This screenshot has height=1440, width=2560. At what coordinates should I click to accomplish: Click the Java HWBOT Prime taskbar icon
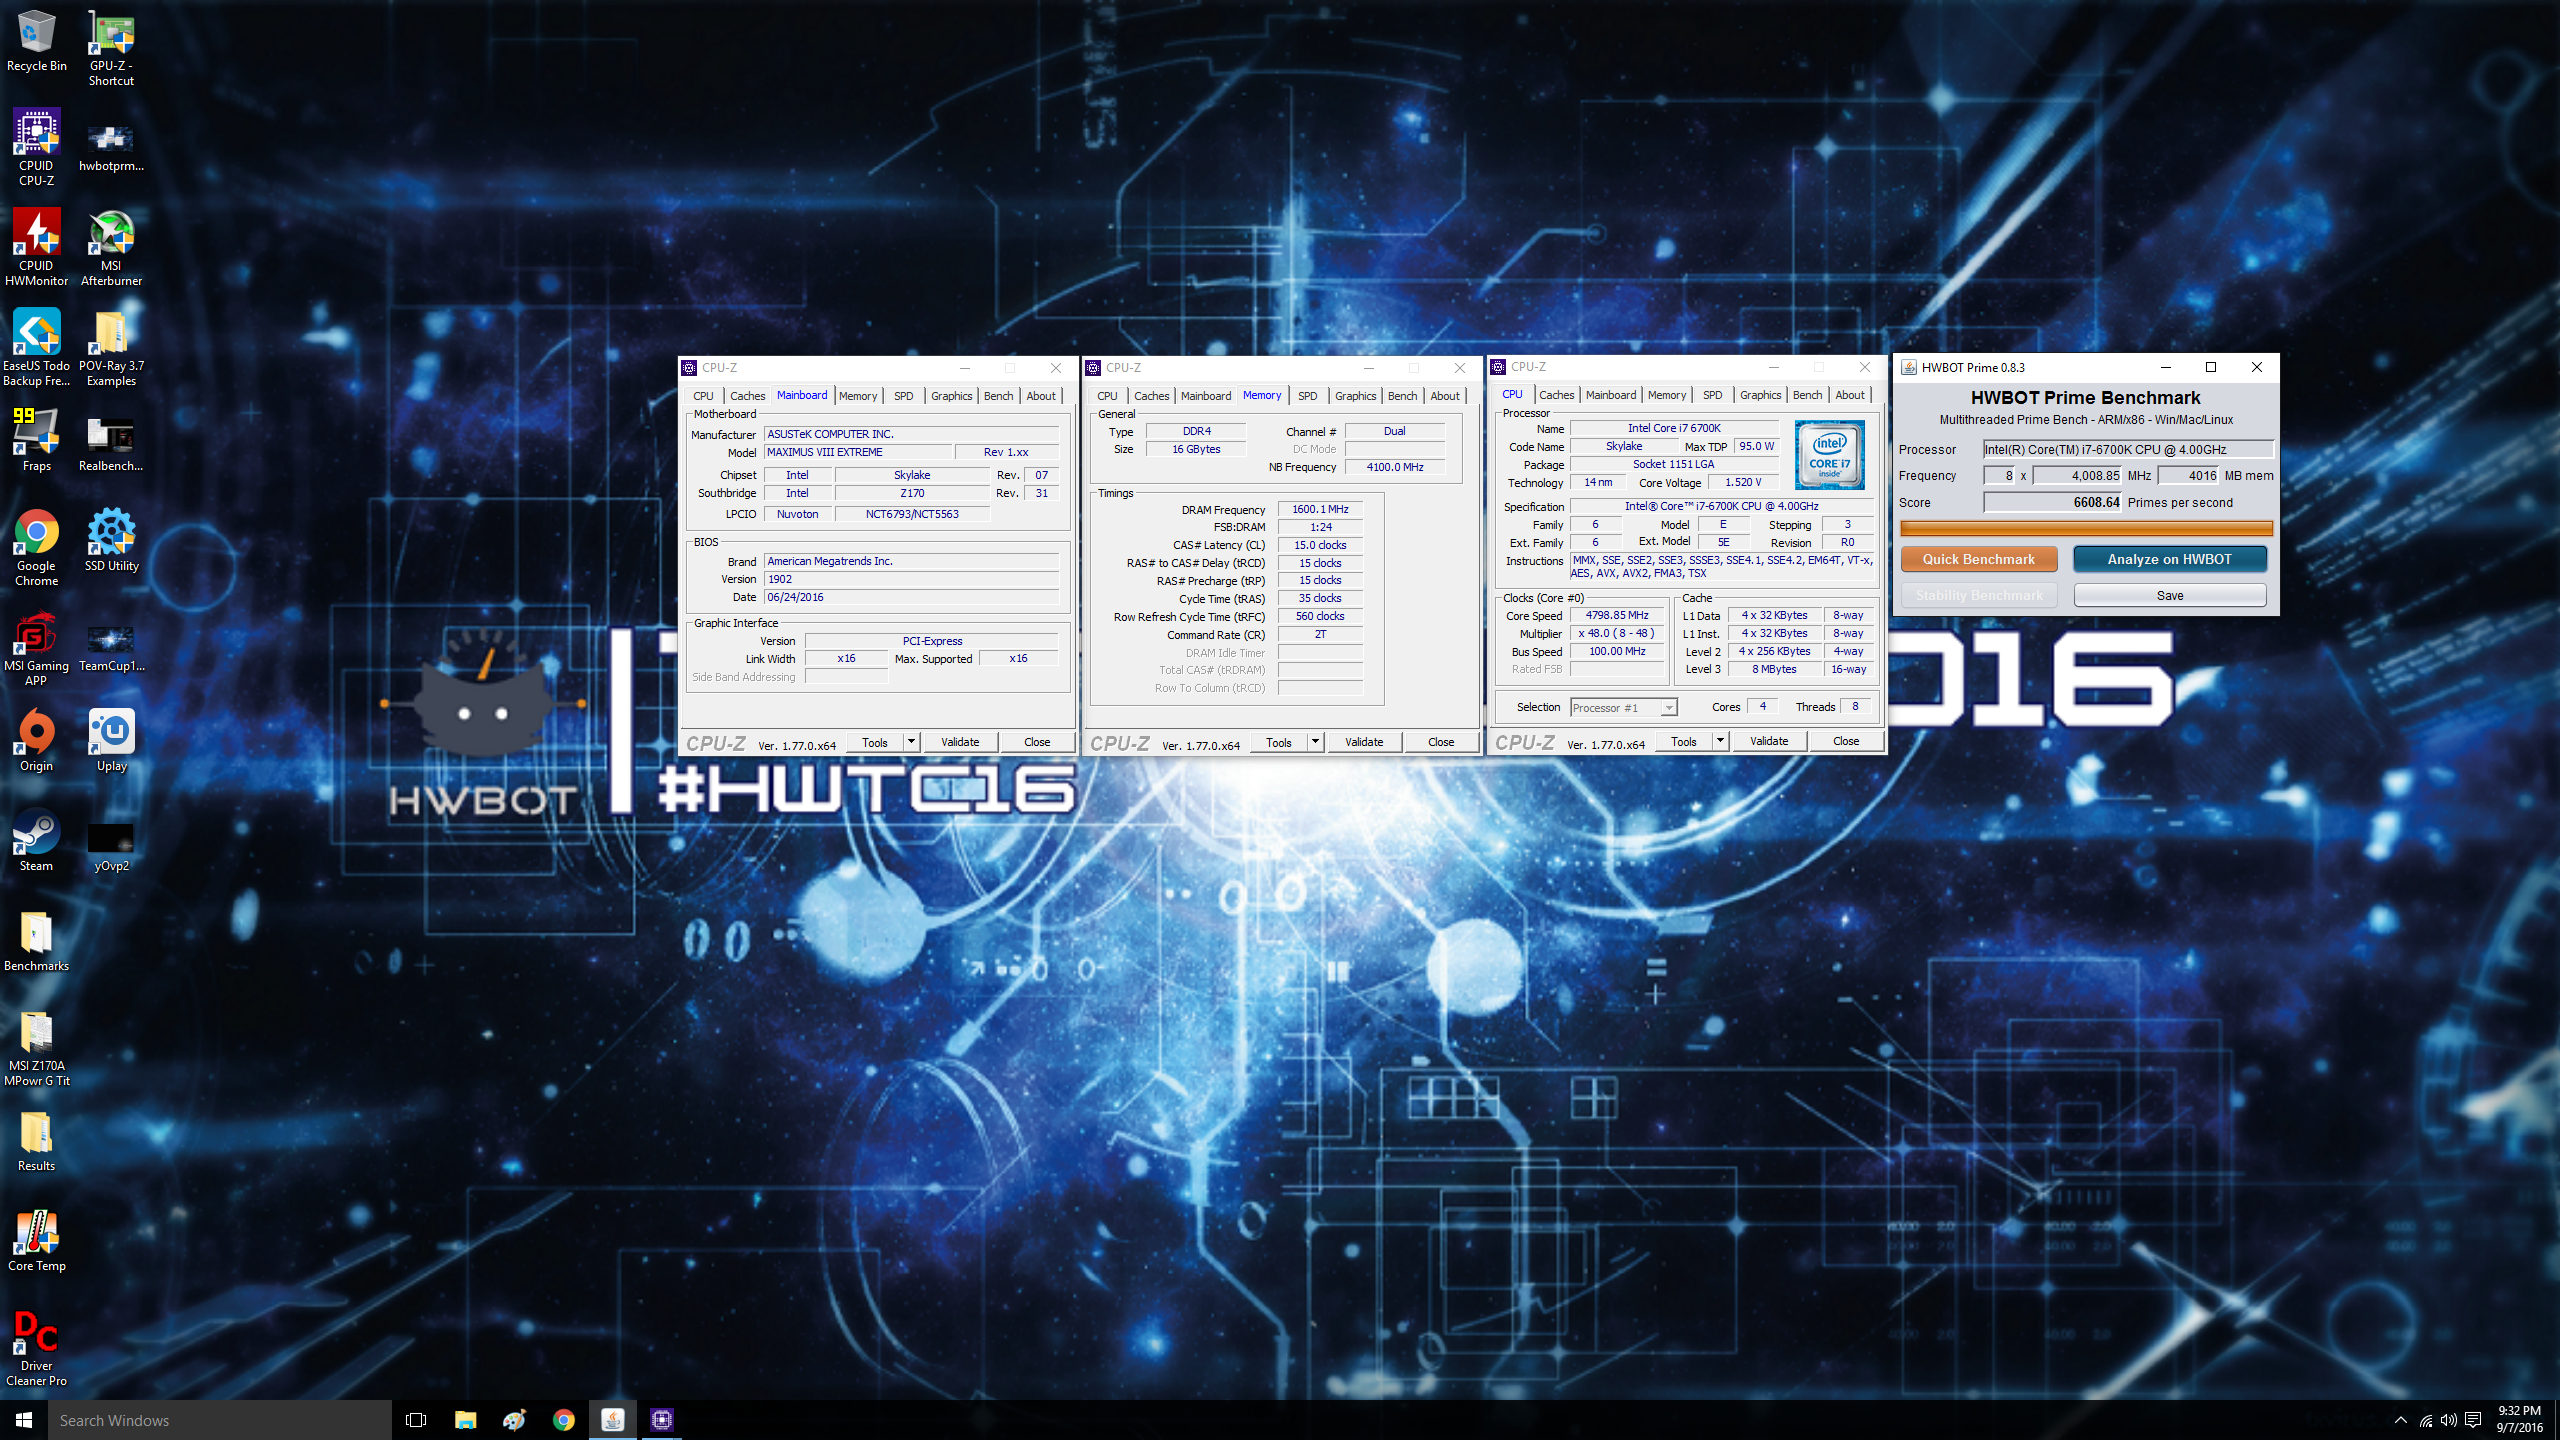(x=612, y=1420)
